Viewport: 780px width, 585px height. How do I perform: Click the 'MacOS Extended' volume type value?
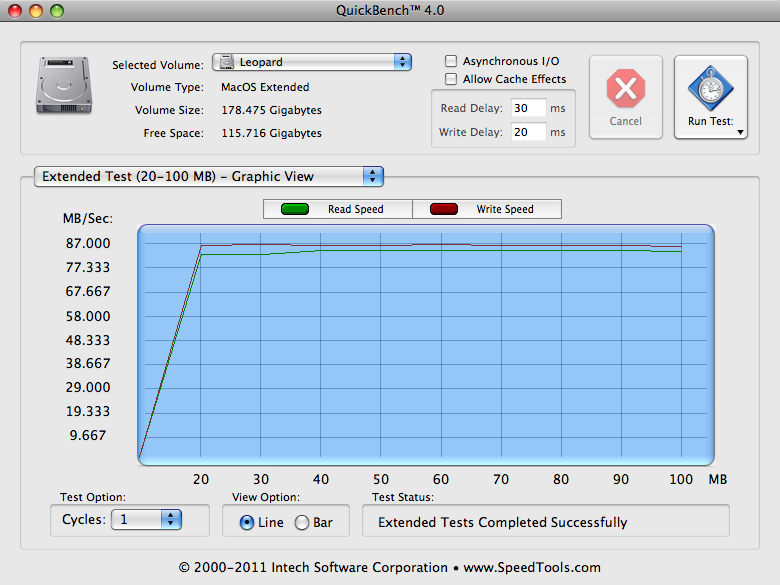point(265,87)
